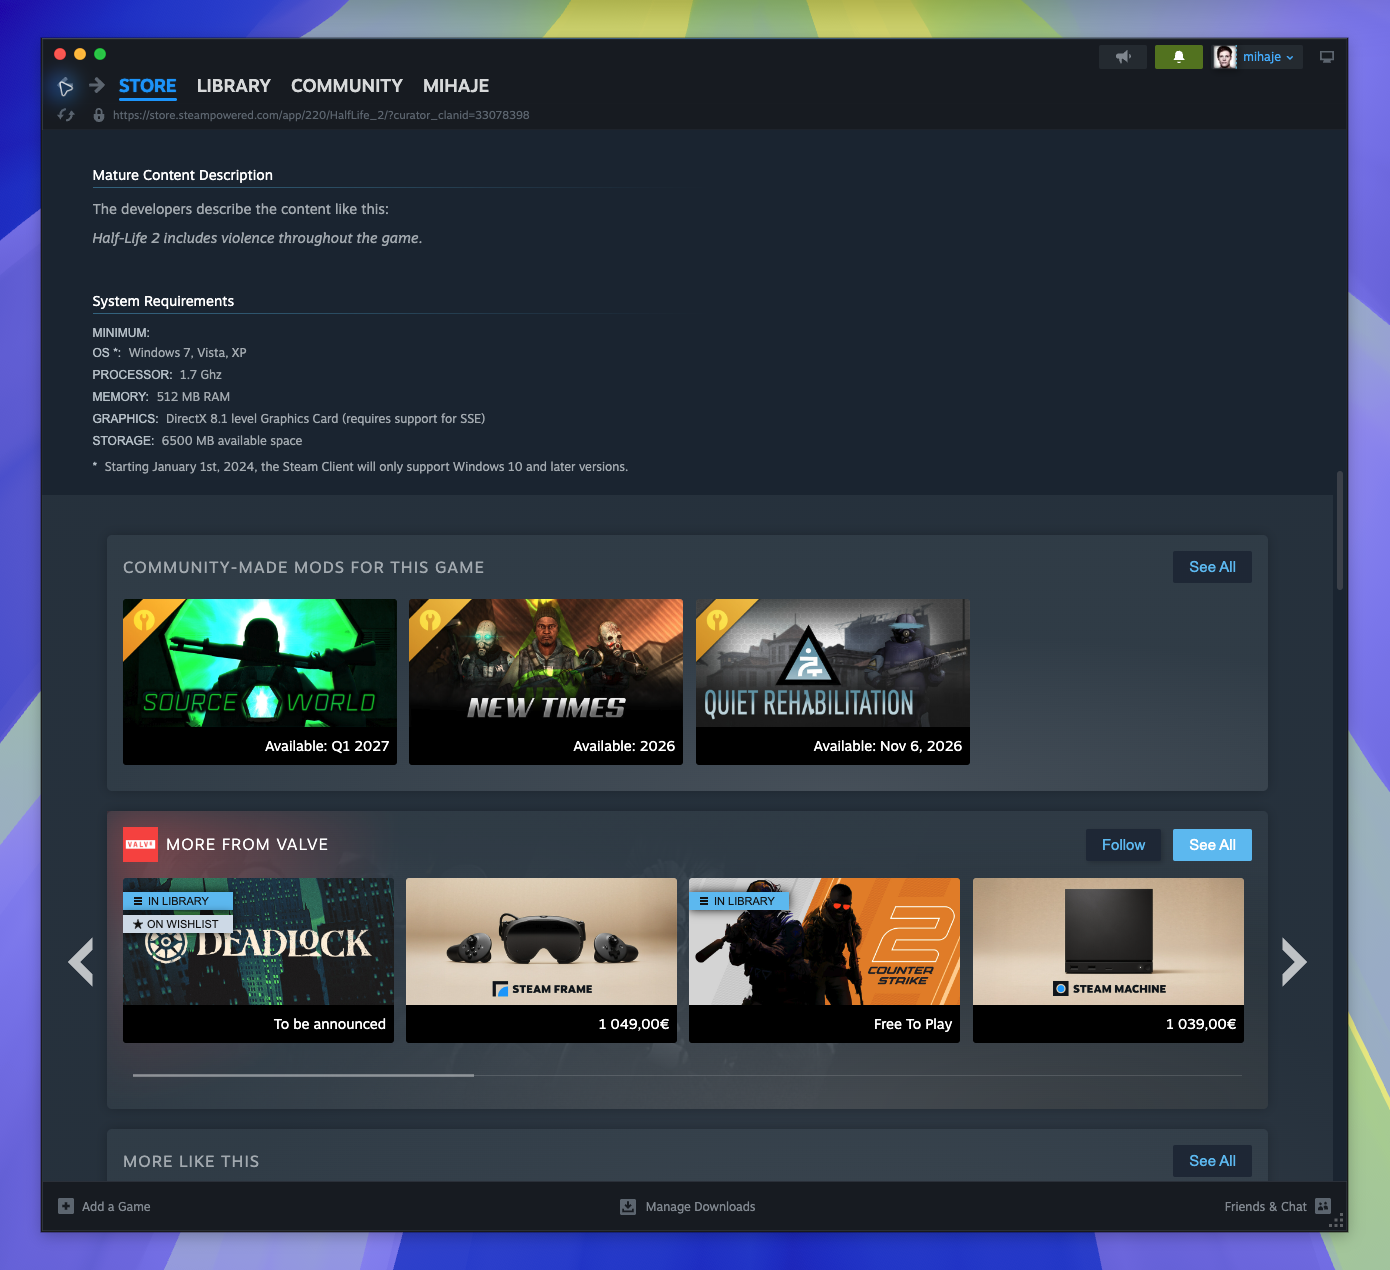Image resolution: width=1390 pixels, height=1270 pixels.
Task: Follow Valve developer
Action: point(1123,845)
